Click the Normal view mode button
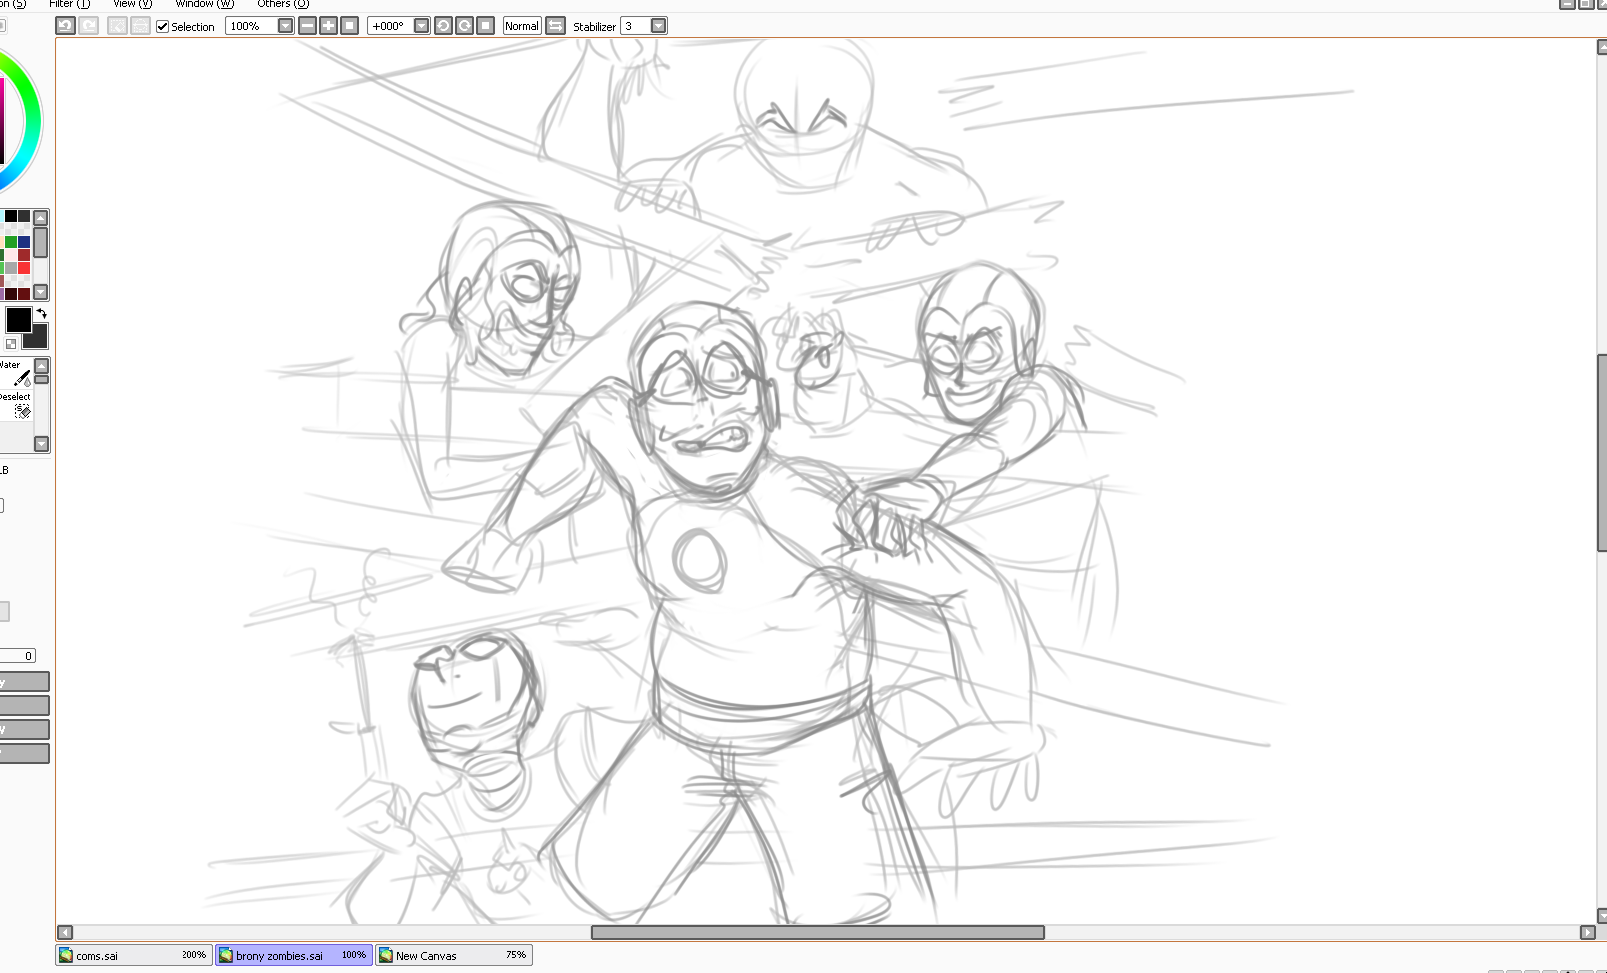Viewport: 1607px width, 973px height. pos(521,26)
